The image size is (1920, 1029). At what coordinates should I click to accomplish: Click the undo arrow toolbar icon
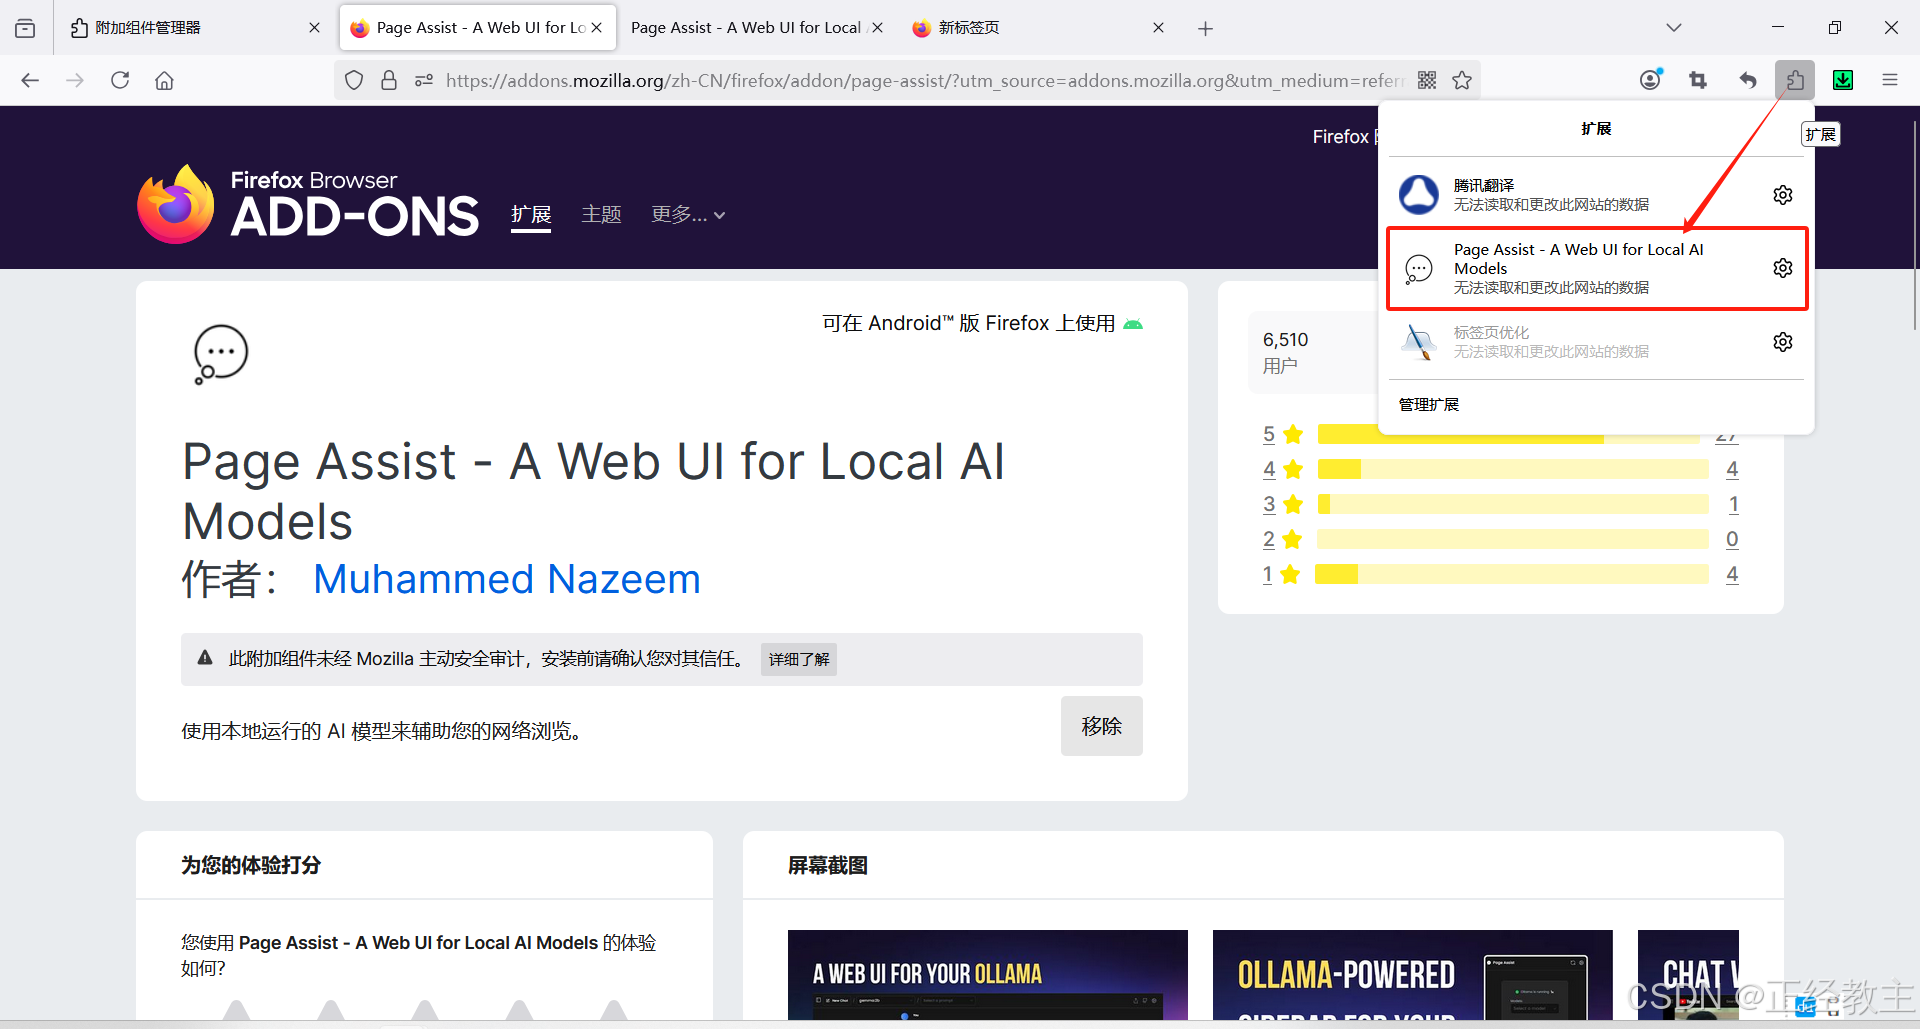pos(1747,80)
